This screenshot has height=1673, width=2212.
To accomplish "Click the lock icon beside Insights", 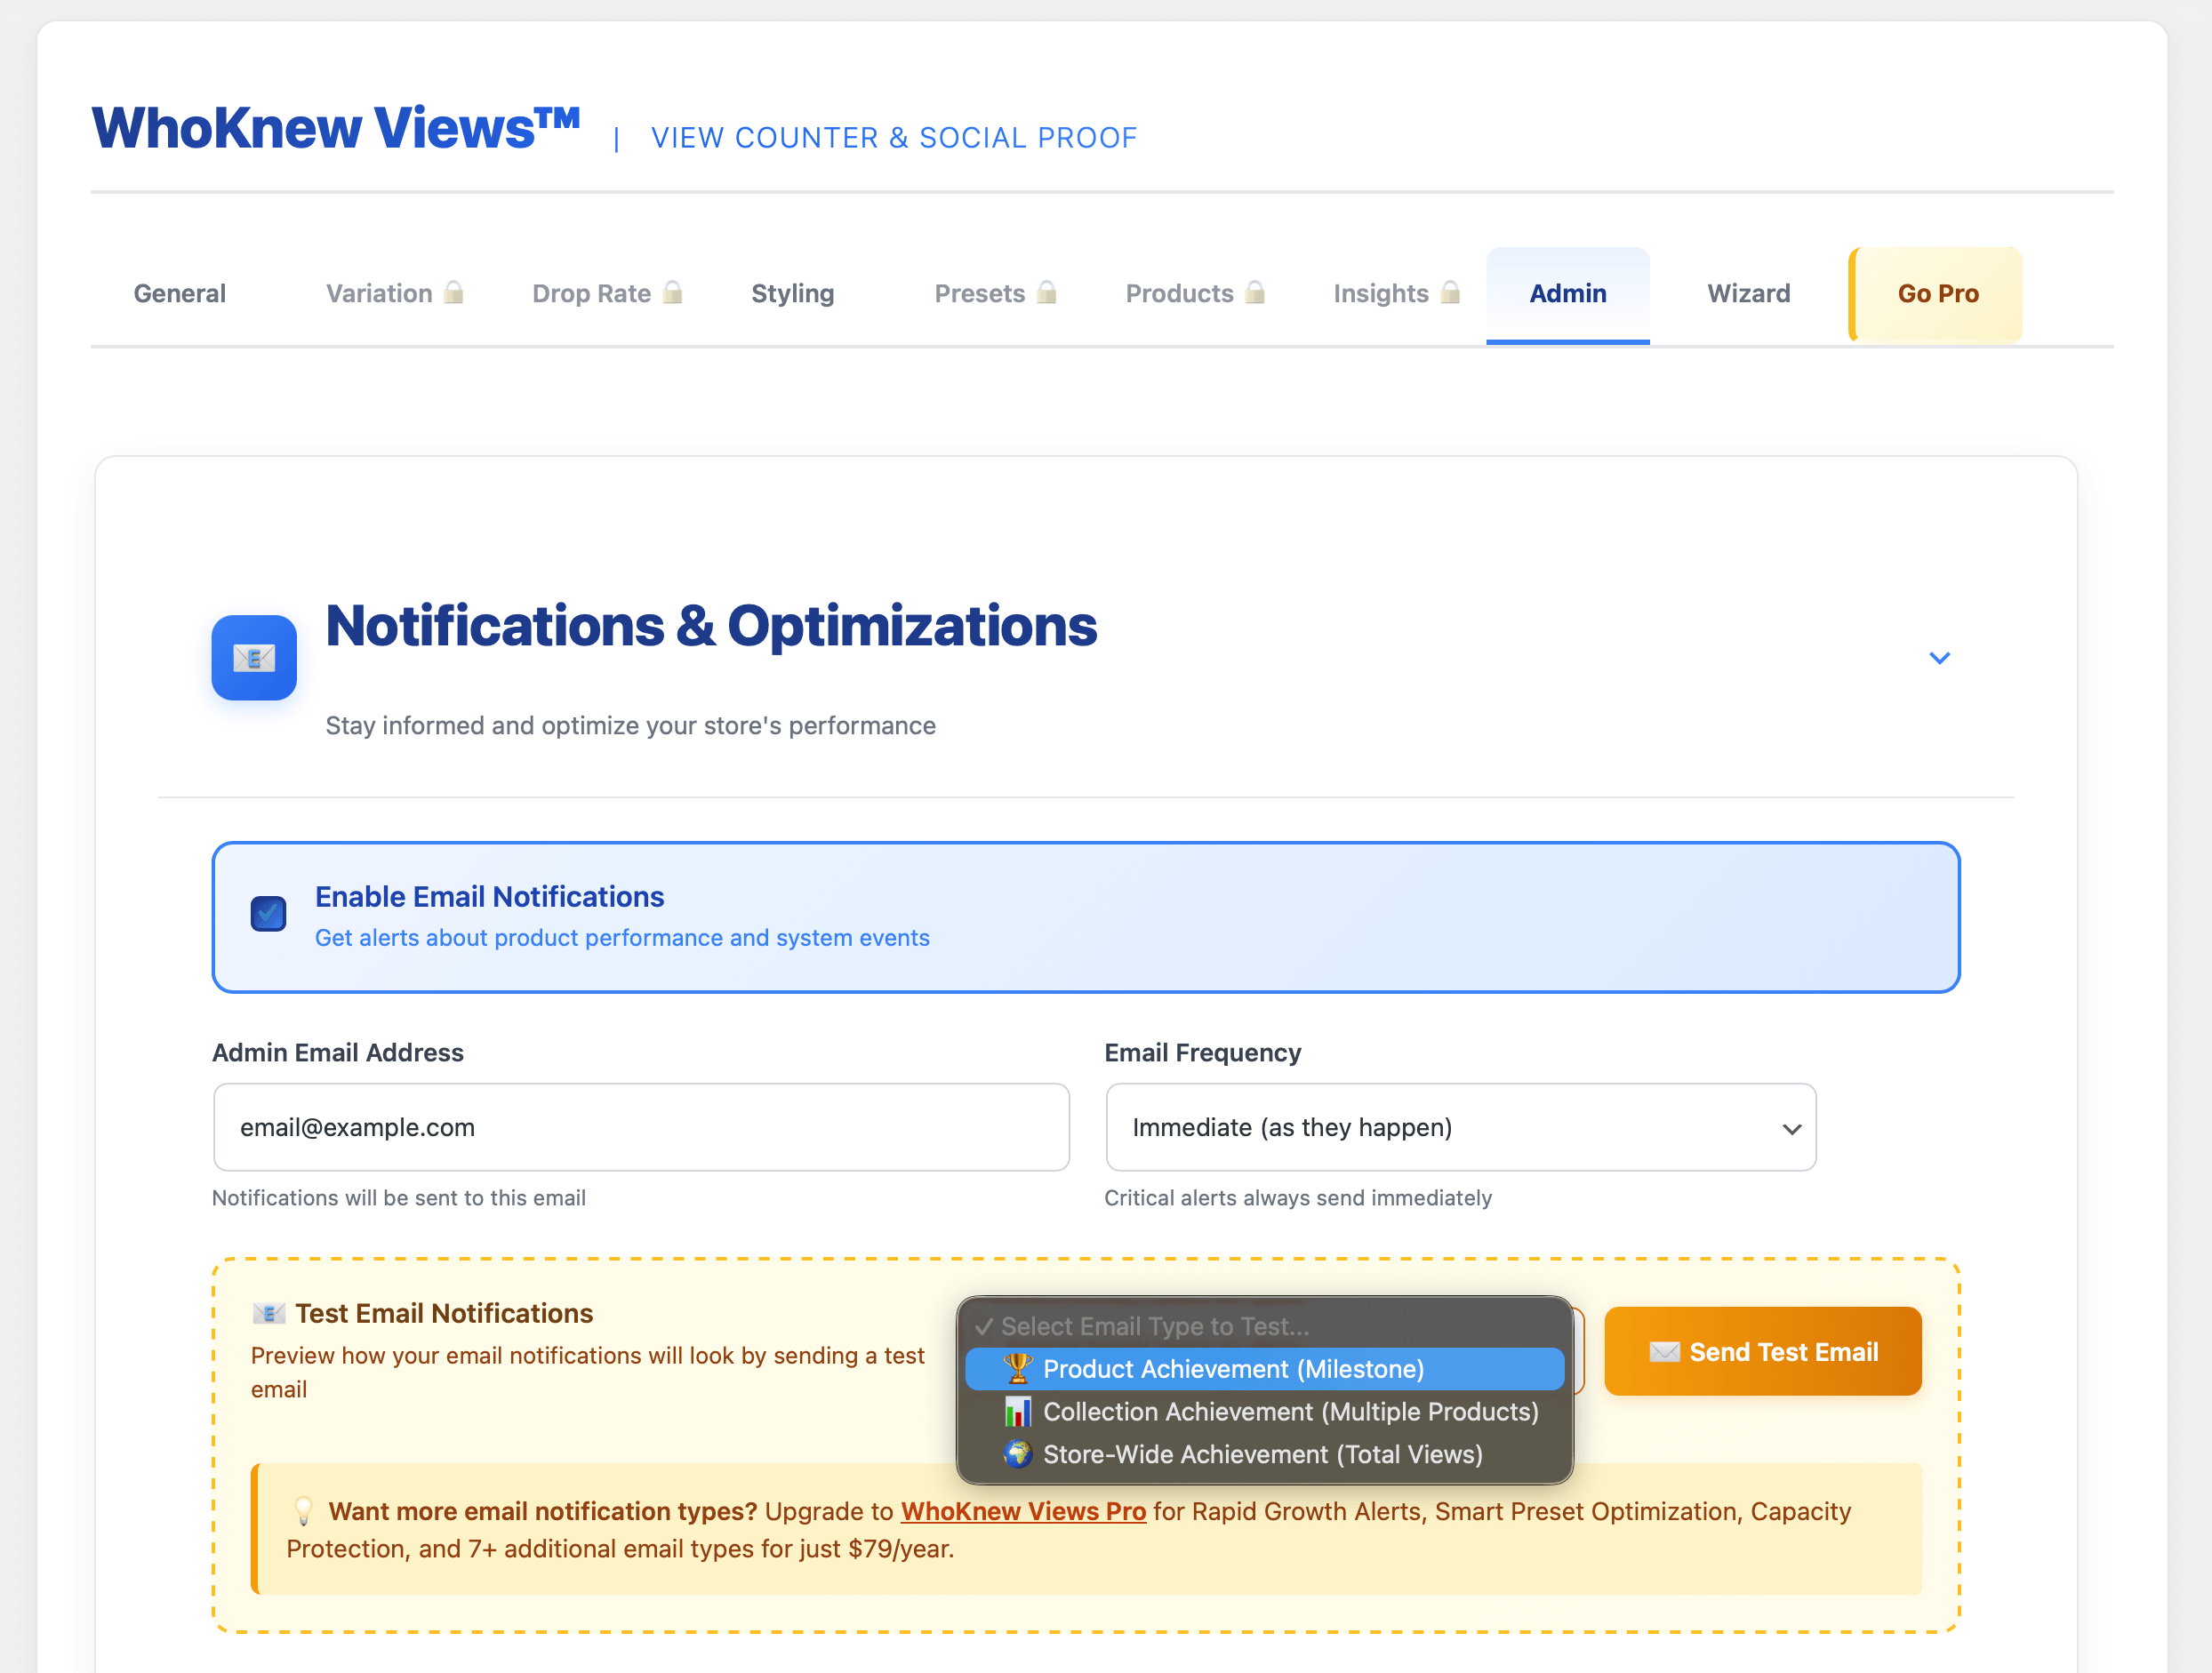I will (1451, 292).
